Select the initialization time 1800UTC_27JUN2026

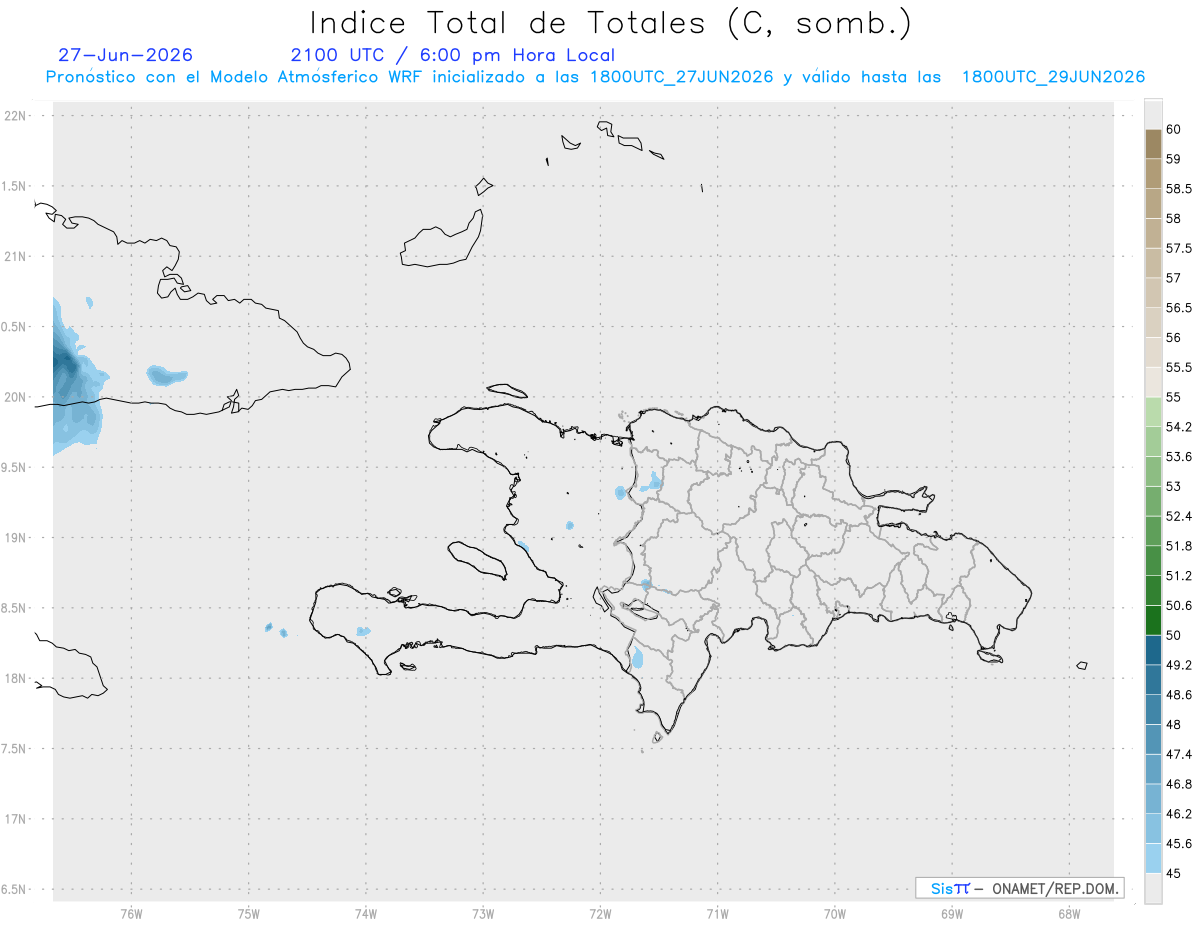(x=682, y=77)
